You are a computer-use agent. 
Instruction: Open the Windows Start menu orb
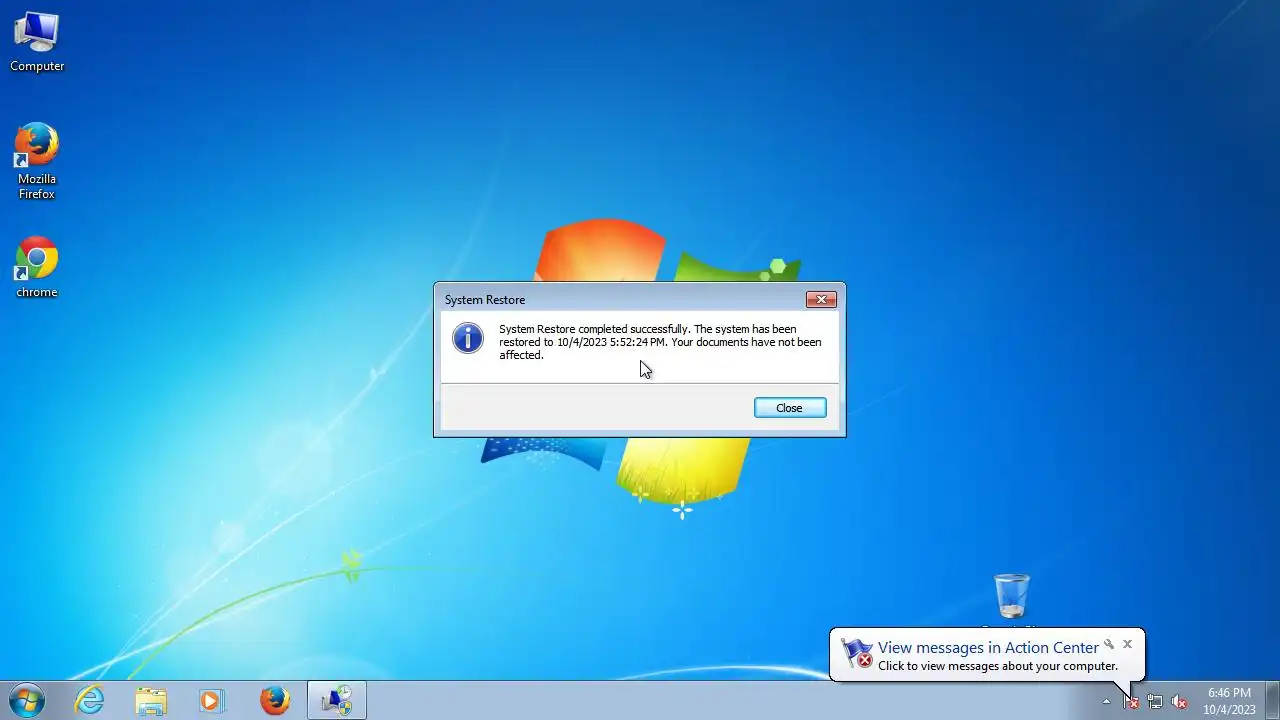click(x=27, y=700)
